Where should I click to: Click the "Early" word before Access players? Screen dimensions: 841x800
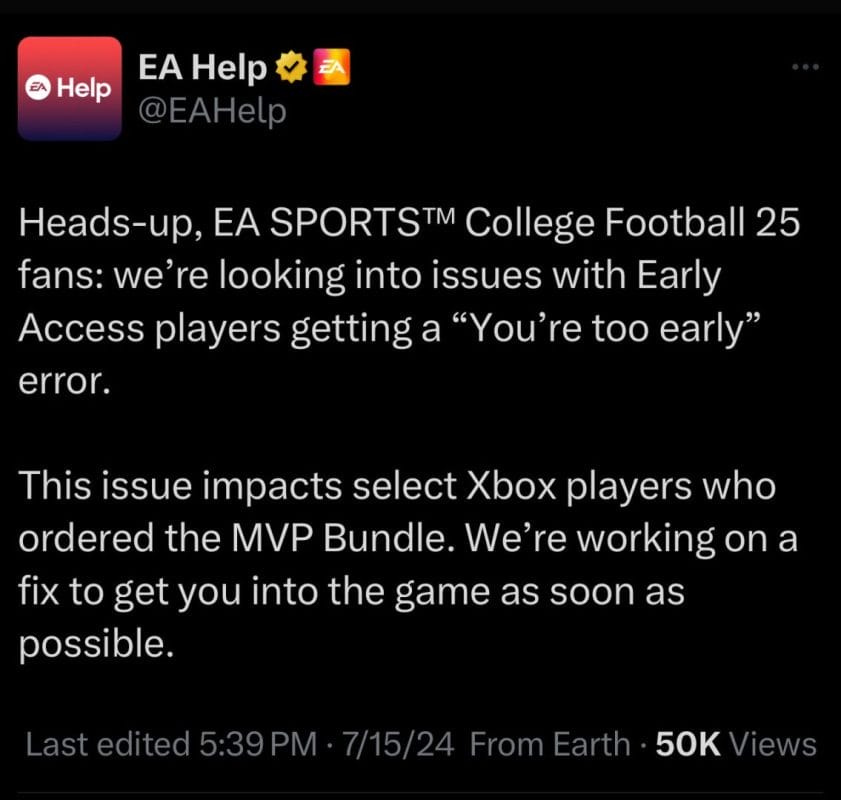[671, 278]
